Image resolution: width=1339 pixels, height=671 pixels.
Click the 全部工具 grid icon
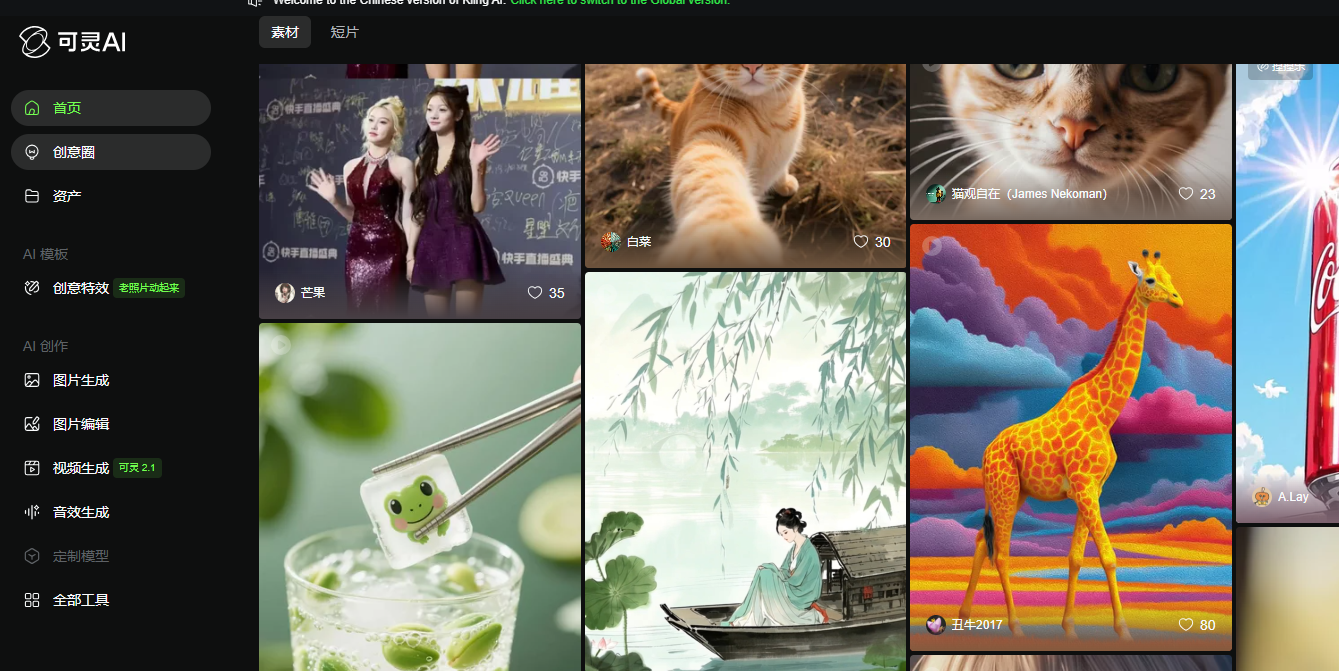tap(32, 600)
